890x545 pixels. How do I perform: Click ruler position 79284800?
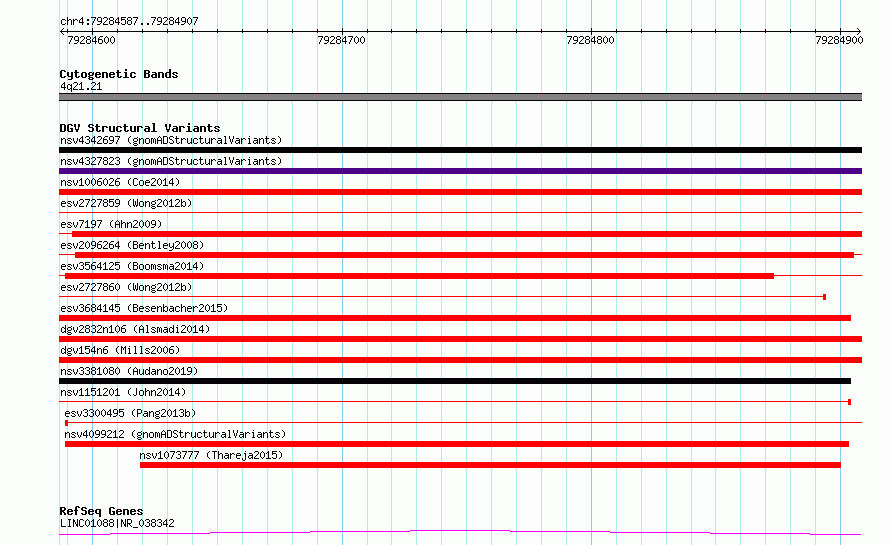click(x=590, y=40)
